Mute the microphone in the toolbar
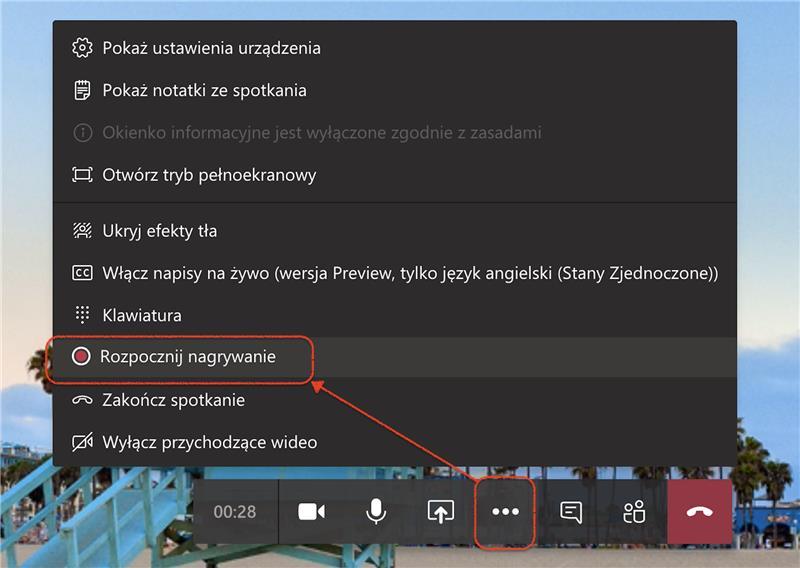Screen dimensions: 800x568 376,511
